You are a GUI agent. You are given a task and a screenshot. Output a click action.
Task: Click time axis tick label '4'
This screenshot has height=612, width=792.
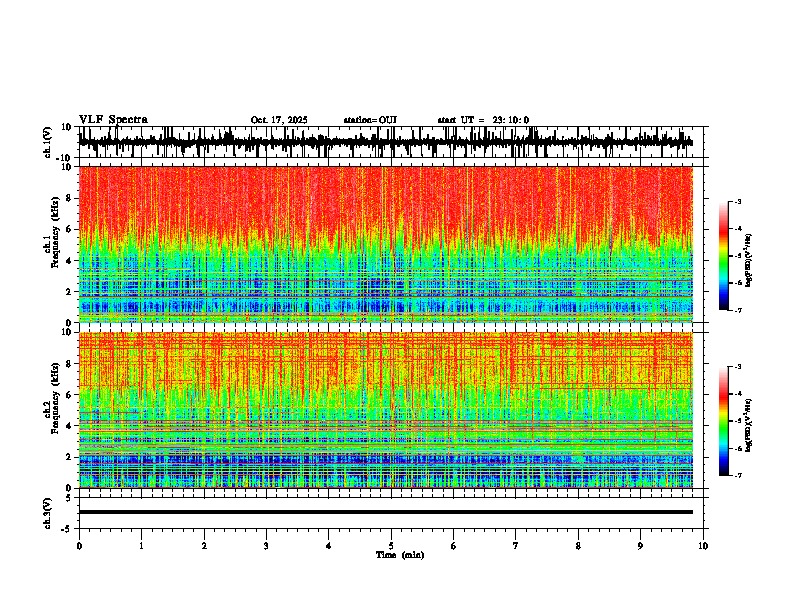point(328,546)
